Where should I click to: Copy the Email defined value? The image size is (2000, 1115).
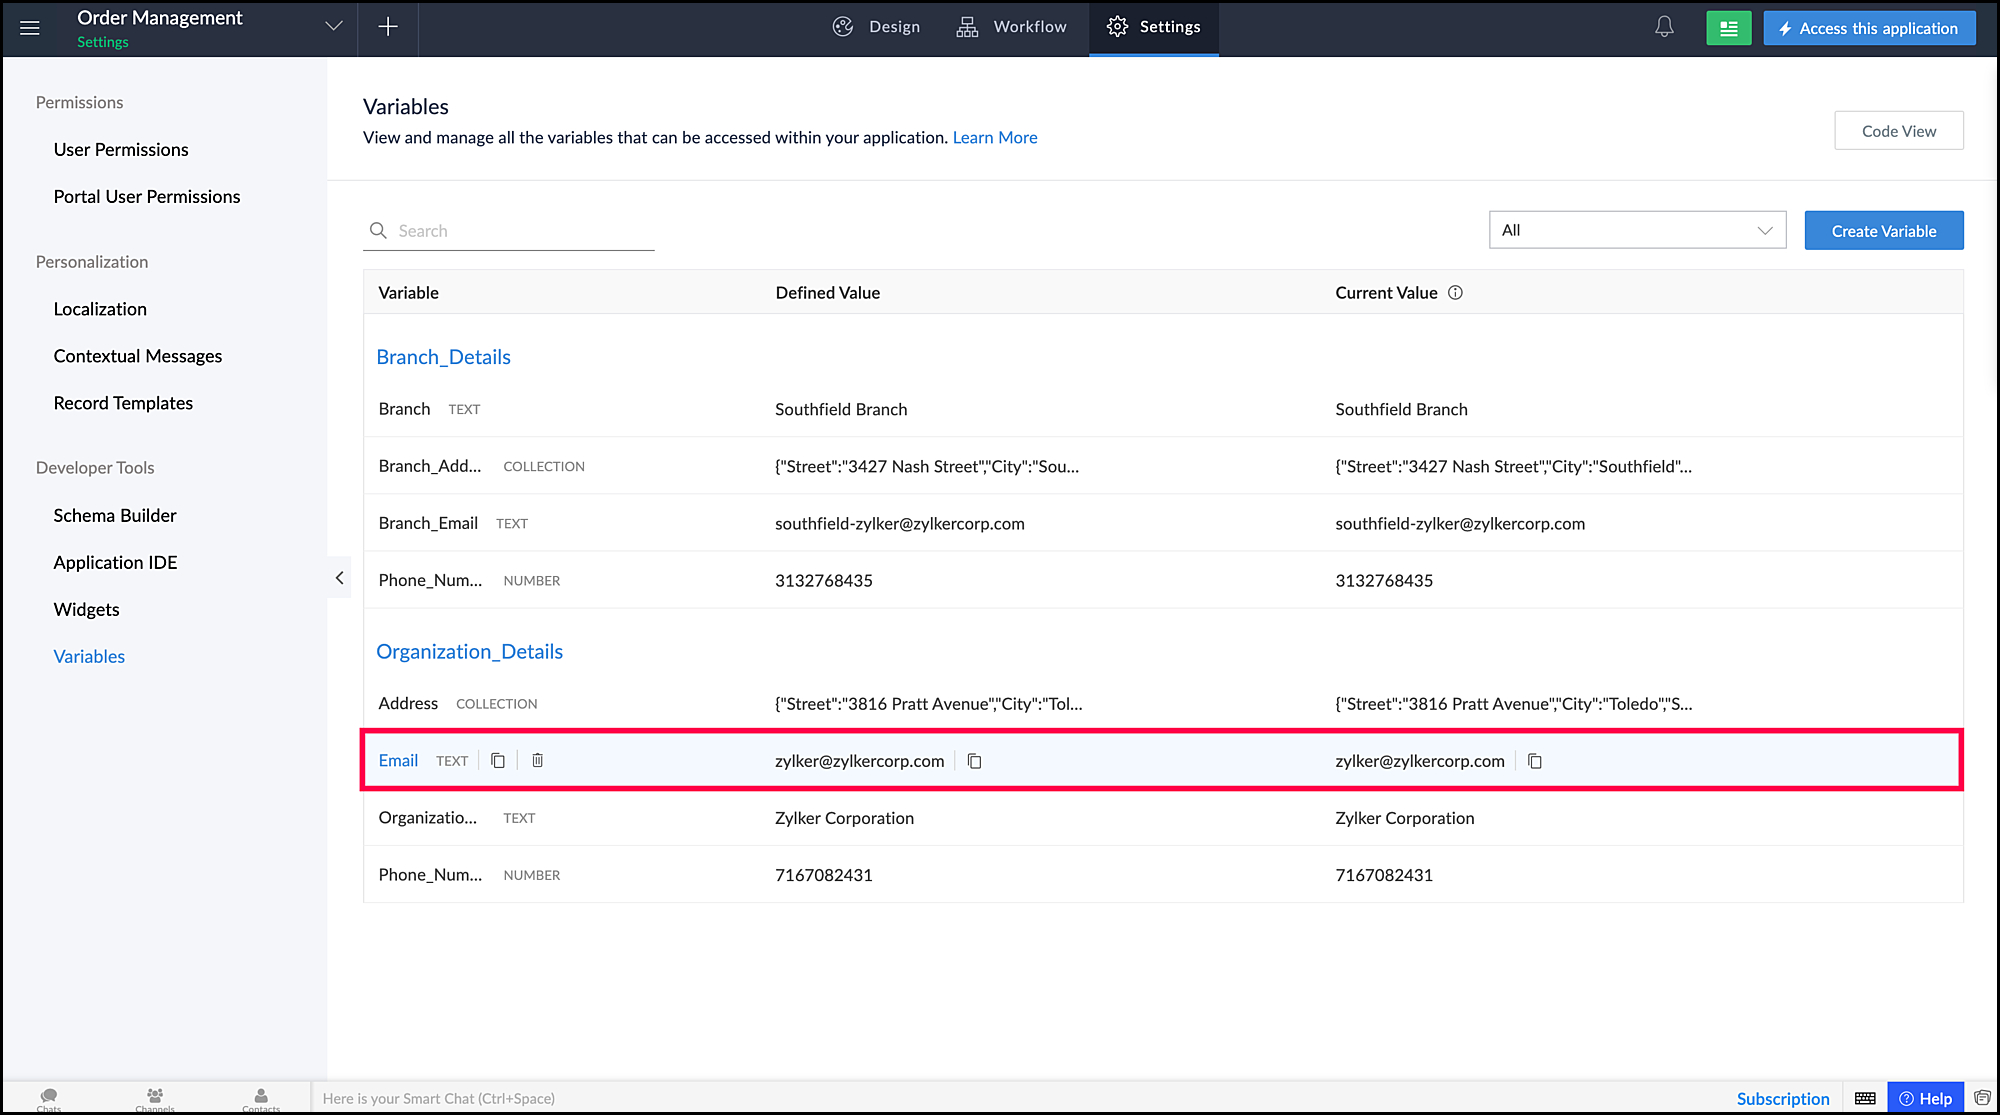[975, 762]
